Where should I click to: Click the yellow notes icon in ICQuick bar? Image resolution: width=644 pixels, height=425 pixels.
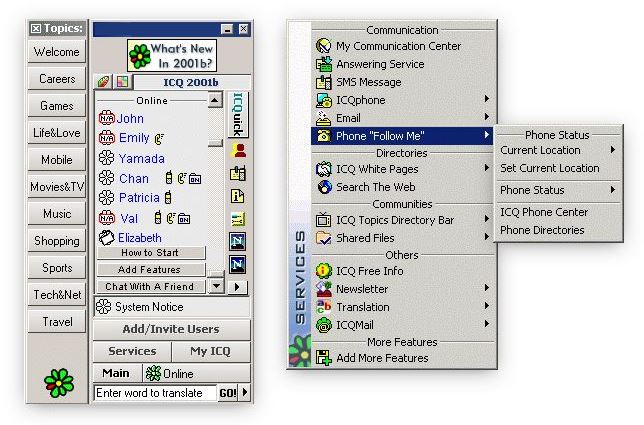238,219
